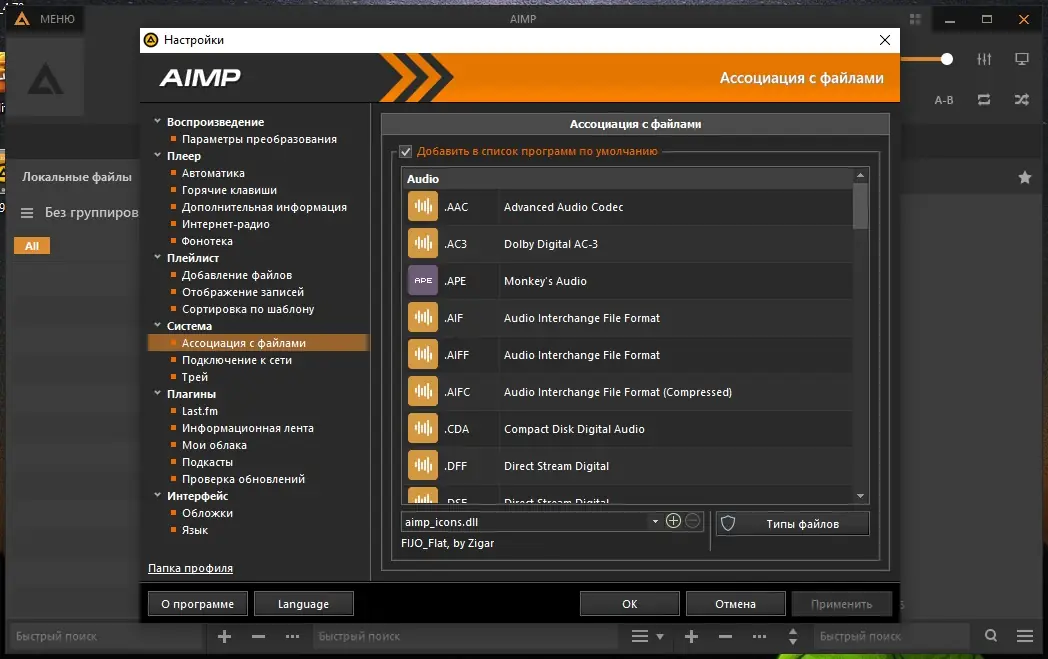Click the .AIF file type icon

[422, 317]
